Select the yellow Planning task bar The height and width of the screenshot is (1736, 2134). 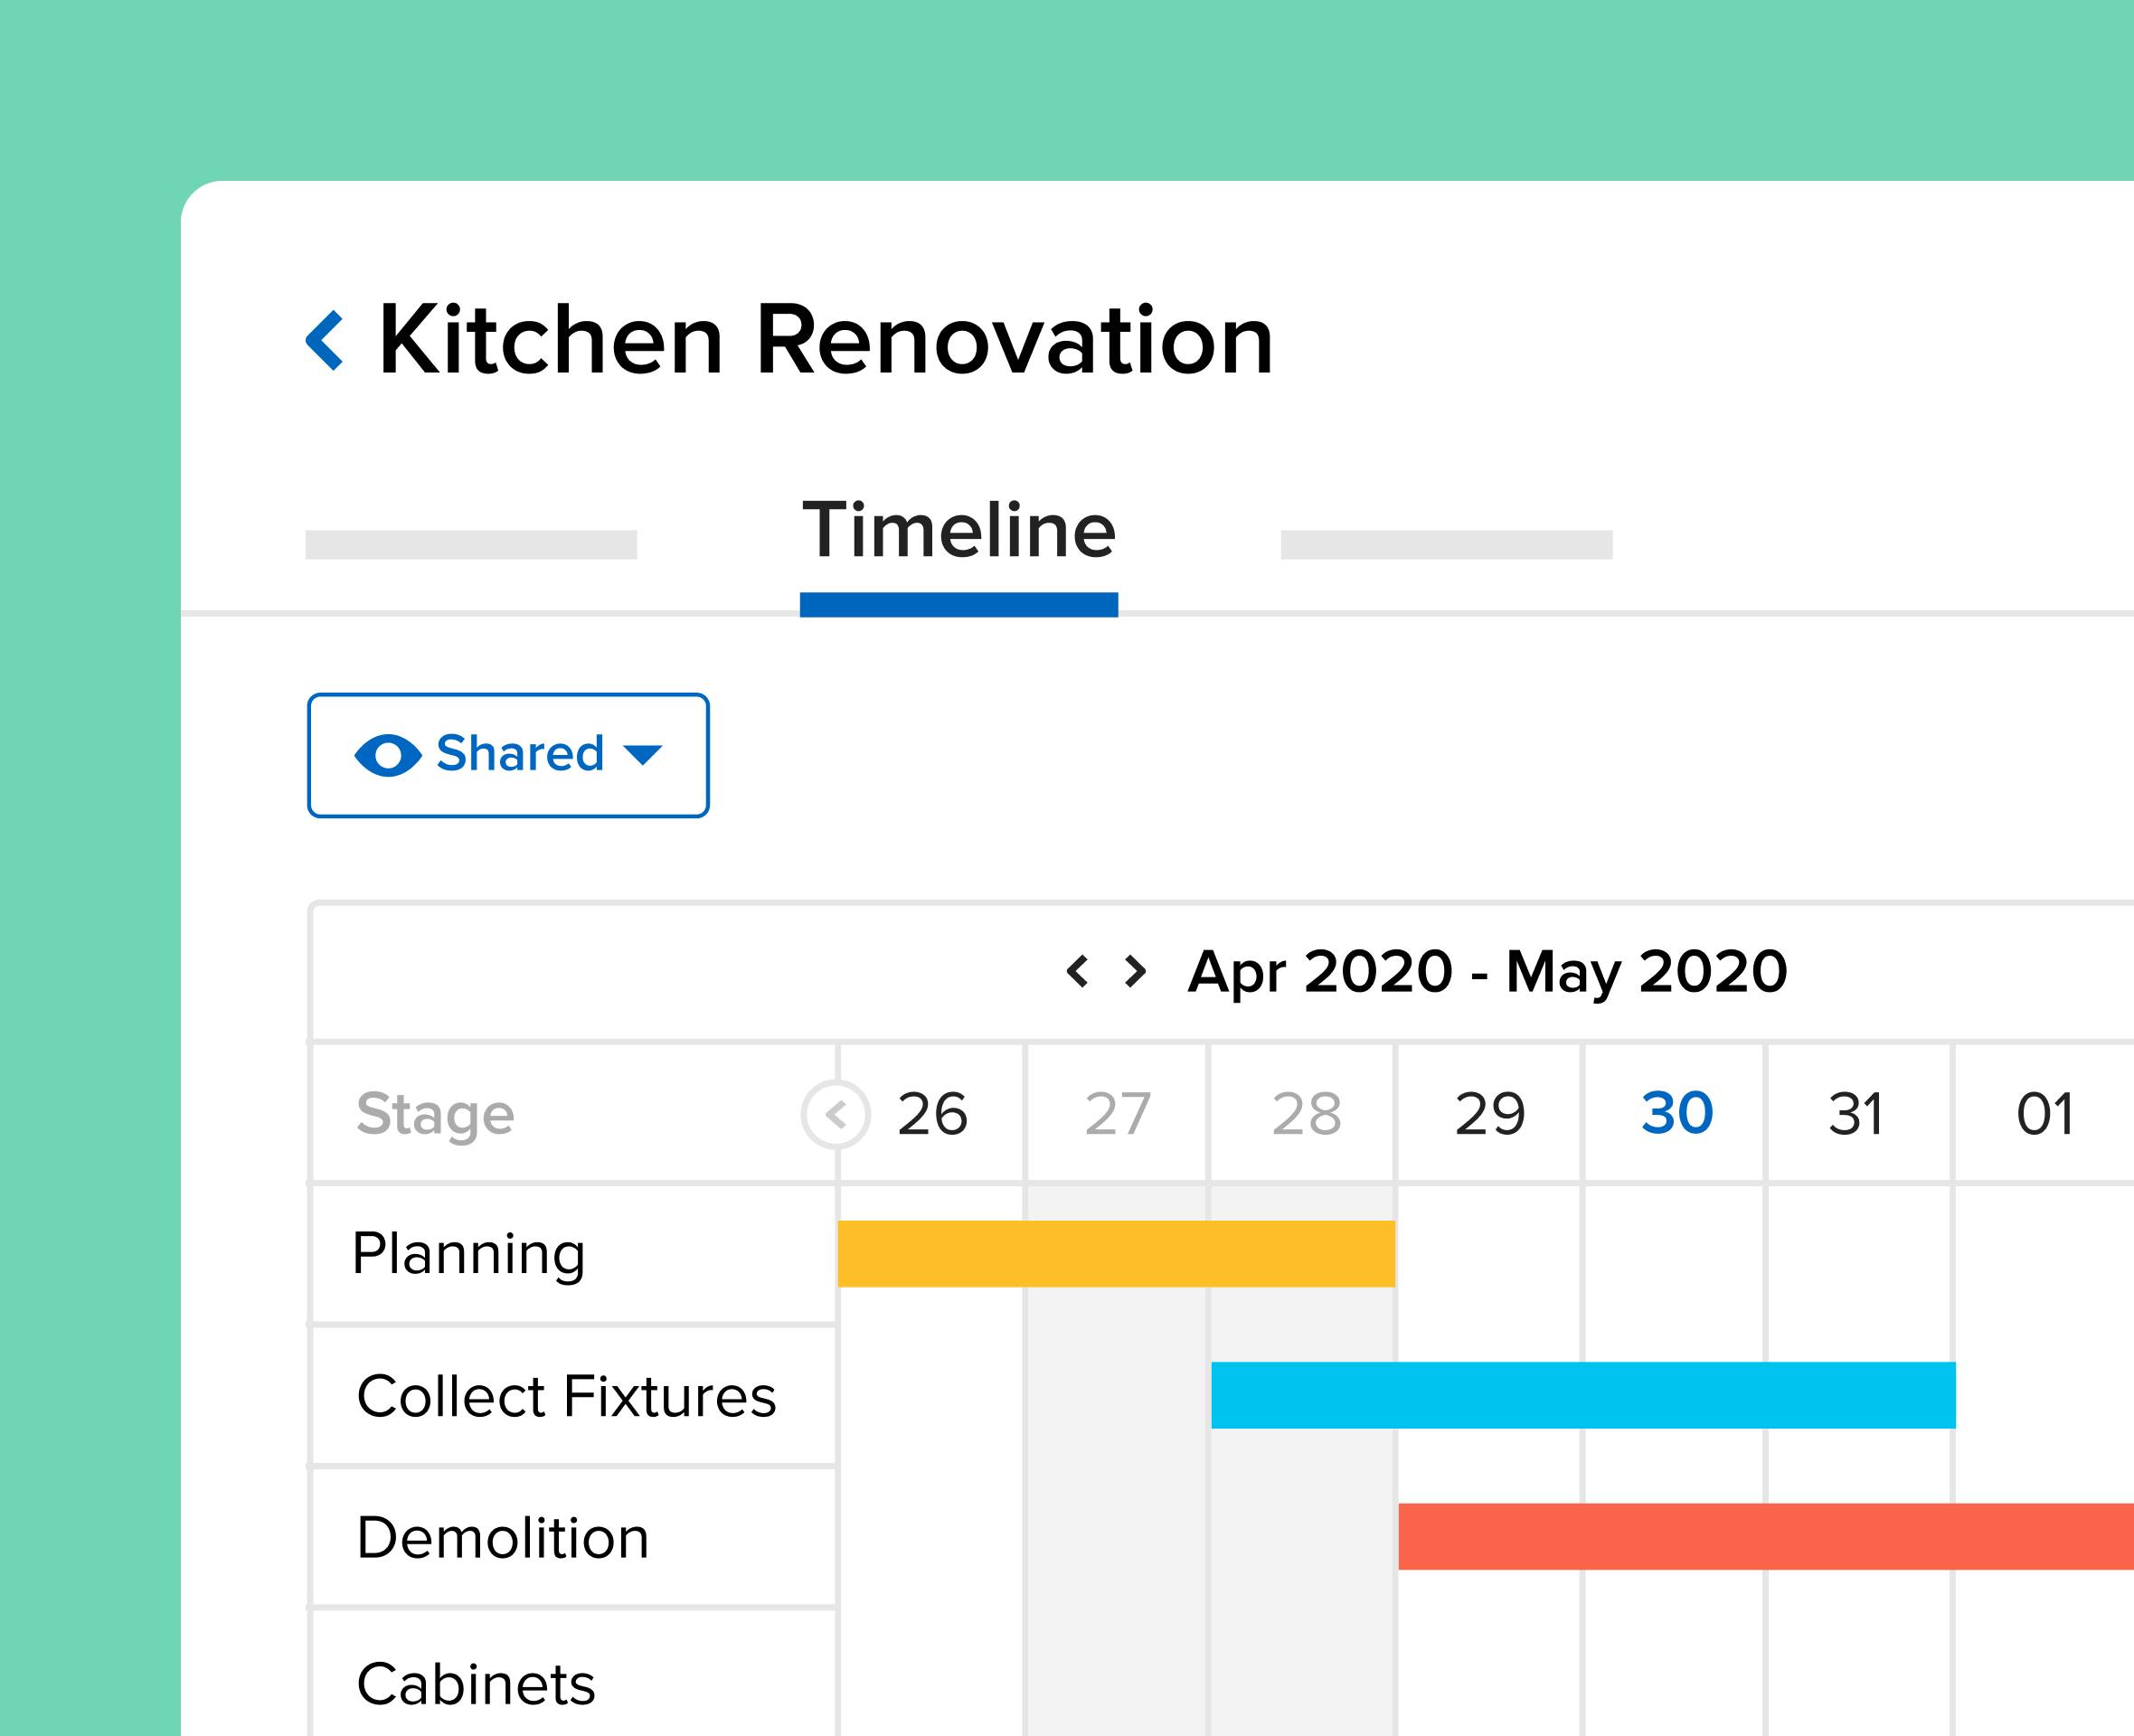pos(1116,1254)
